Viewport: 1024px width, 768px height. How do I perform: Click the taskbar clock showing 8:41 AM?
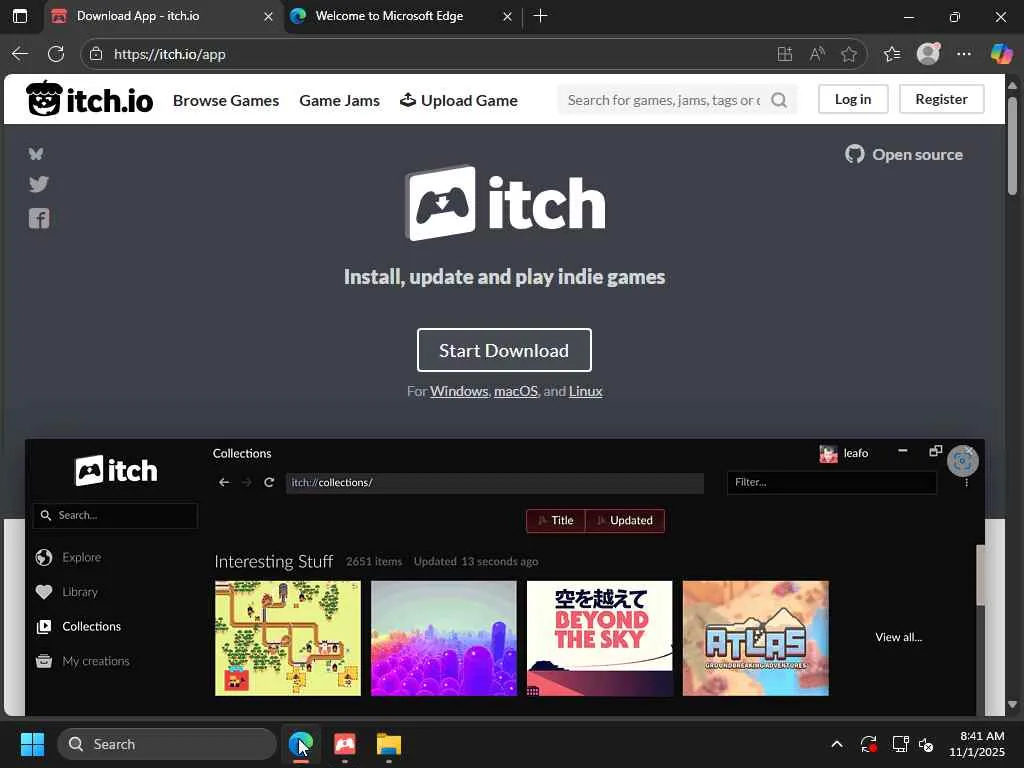tap(977, 744)
